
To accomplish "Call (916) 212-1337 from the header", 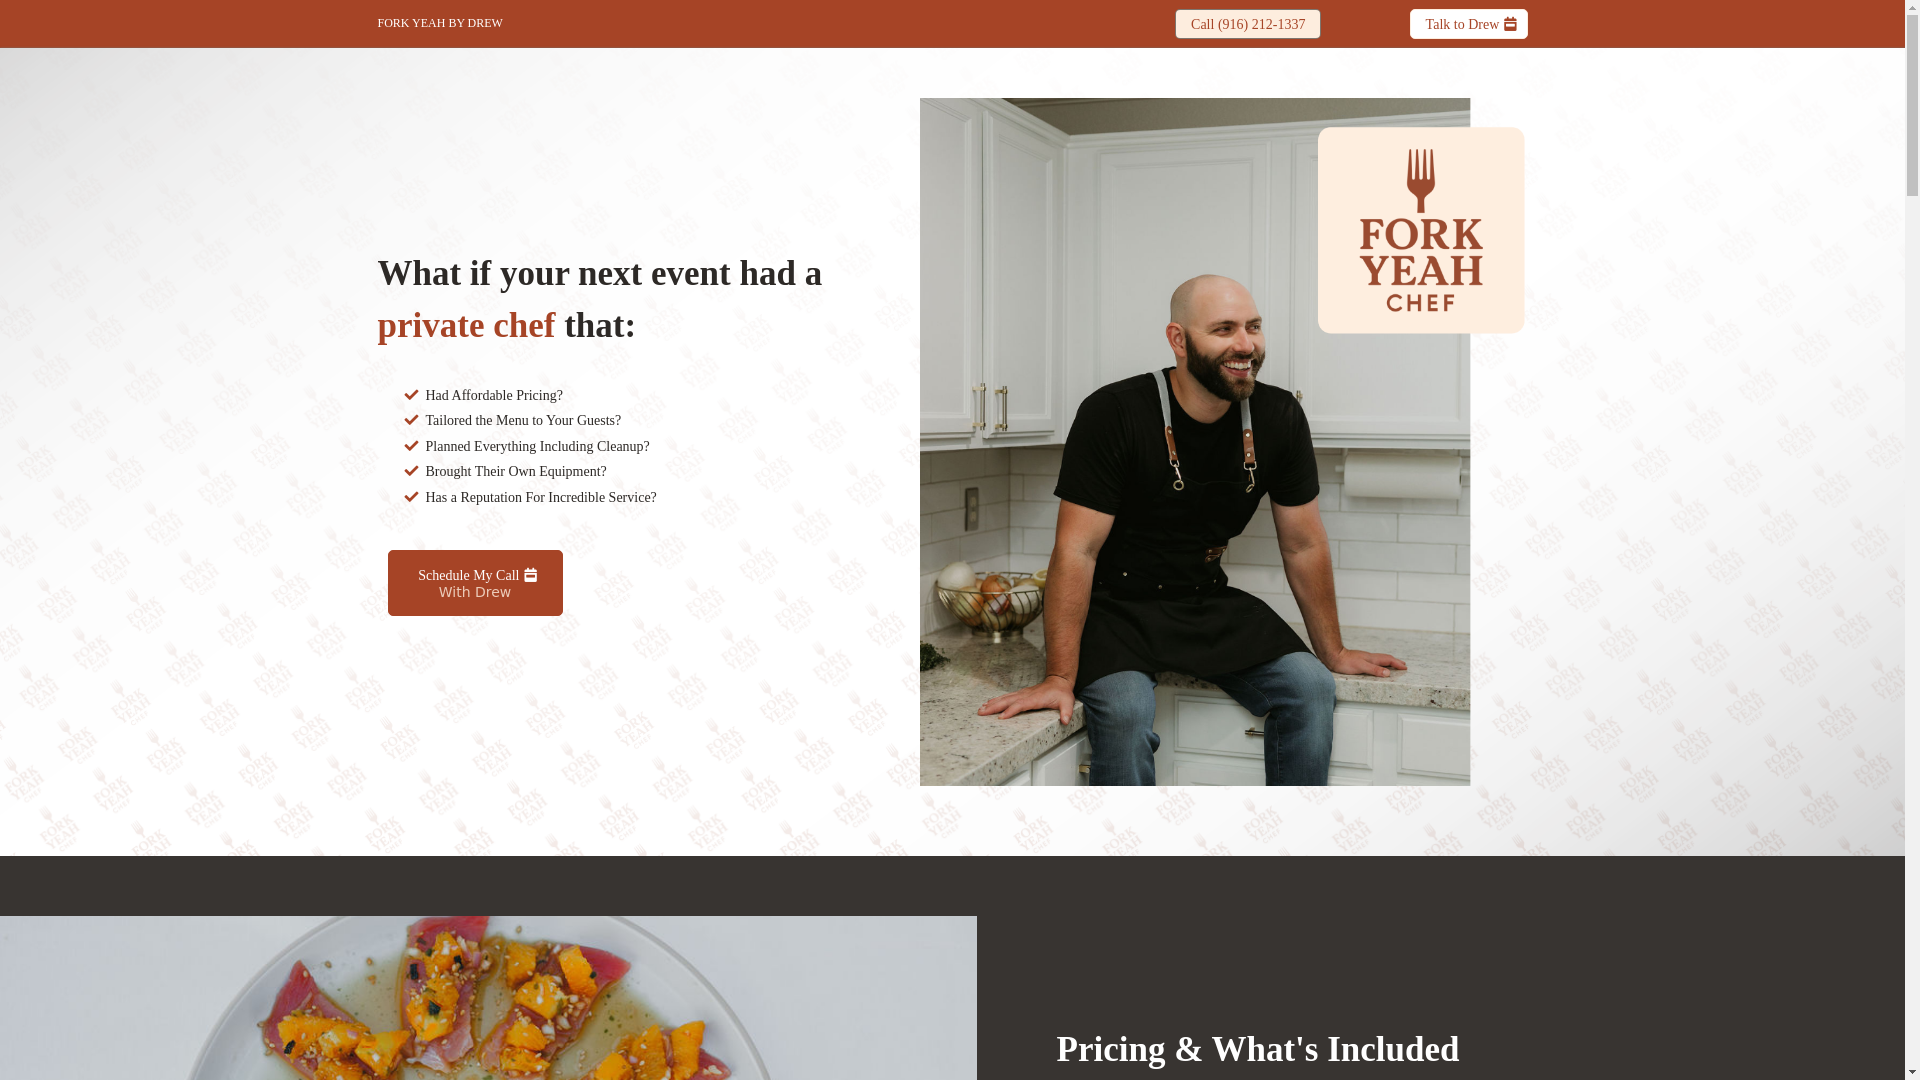I will click(x=1248, y=24).
